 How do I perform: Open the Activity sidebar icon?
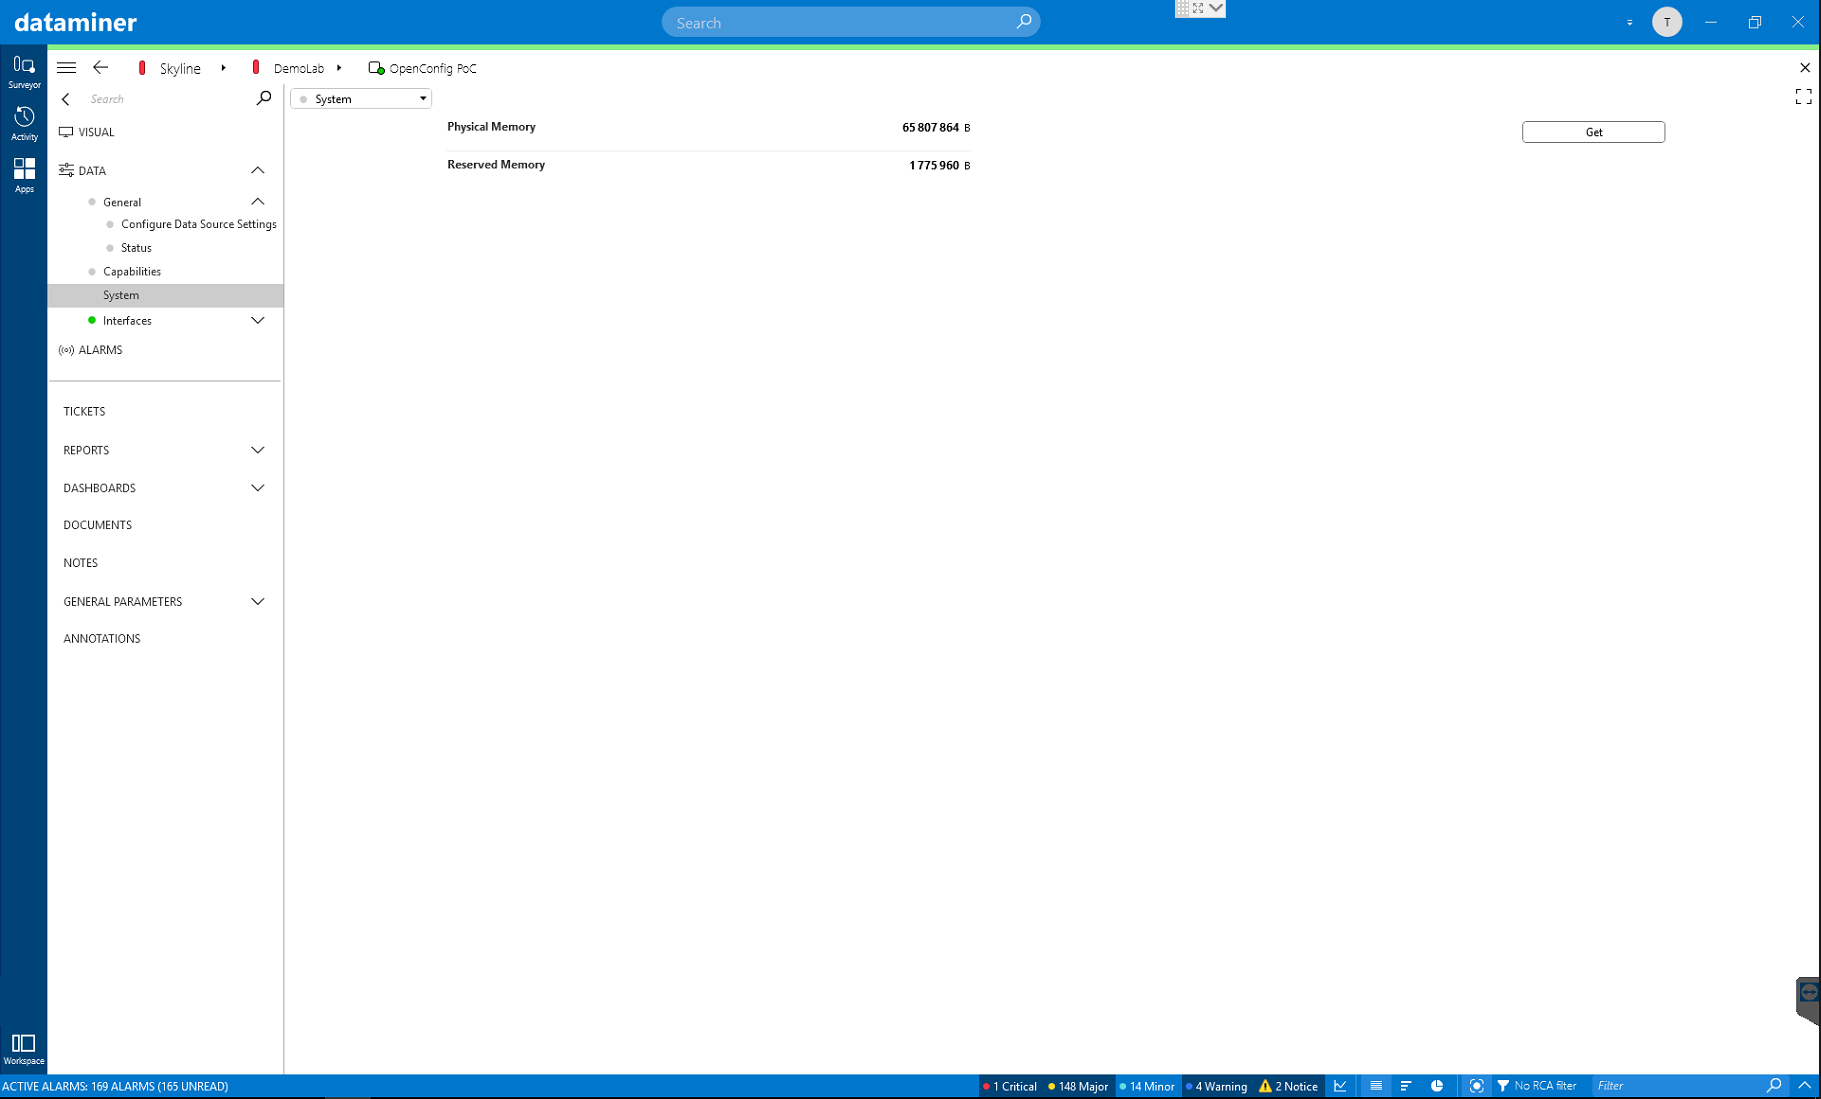pyautogui.click(x=24, y=123)
